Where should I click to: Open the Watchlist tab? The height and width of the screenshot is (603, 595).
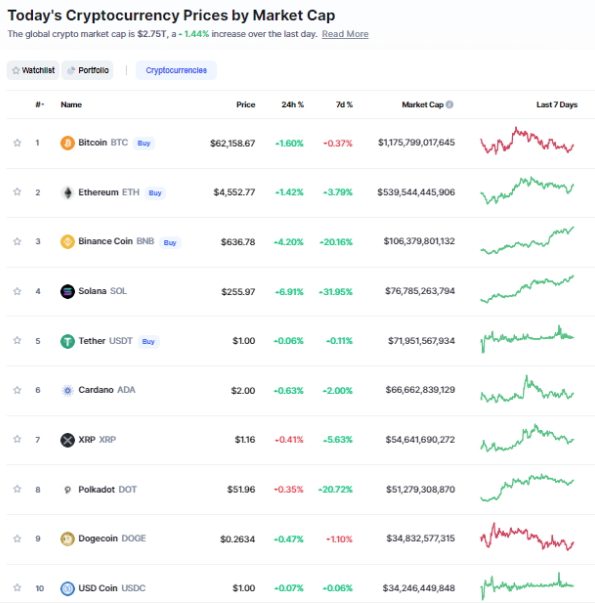33,70
